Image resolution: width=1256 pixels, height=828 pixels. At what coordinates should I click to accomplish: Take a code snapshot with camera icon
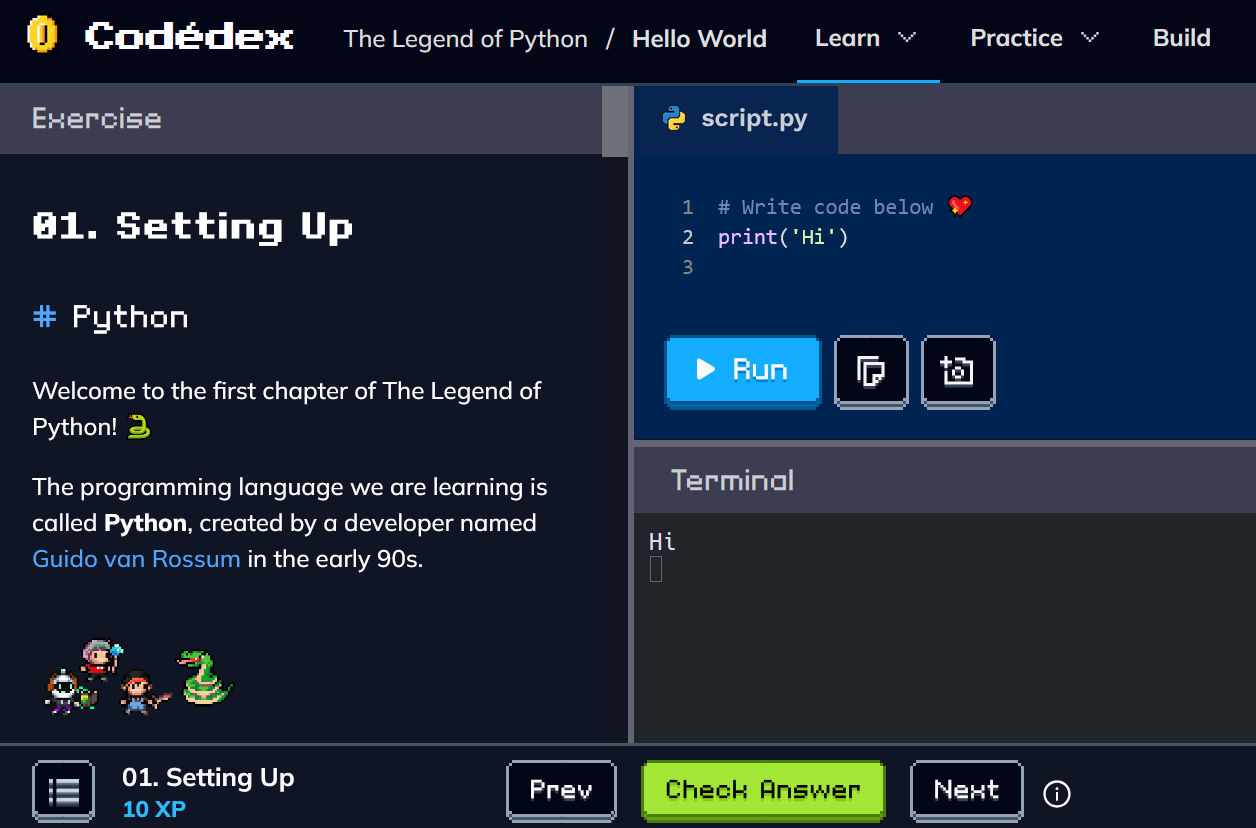[958, 372]
